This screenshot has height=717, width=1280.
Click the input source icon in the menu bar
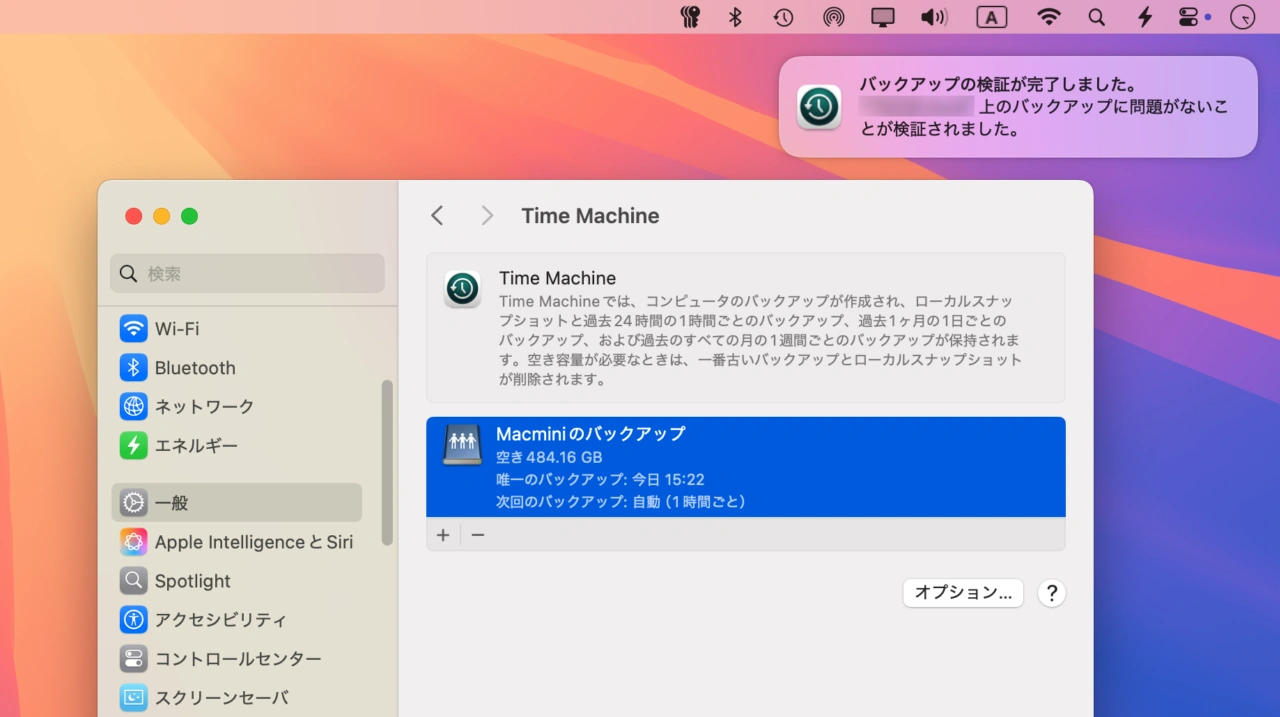991,16
